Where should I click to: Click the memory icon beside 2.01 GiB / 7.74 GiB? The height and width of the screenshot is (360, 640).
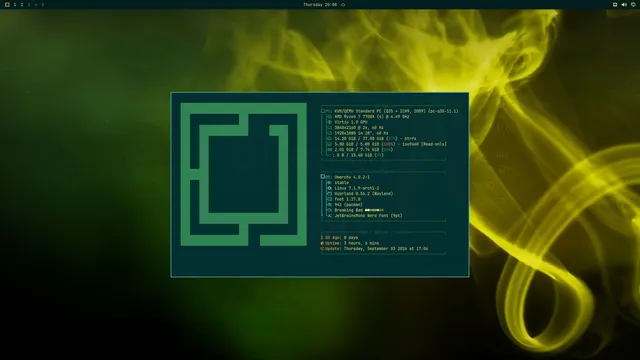(330, 149)
